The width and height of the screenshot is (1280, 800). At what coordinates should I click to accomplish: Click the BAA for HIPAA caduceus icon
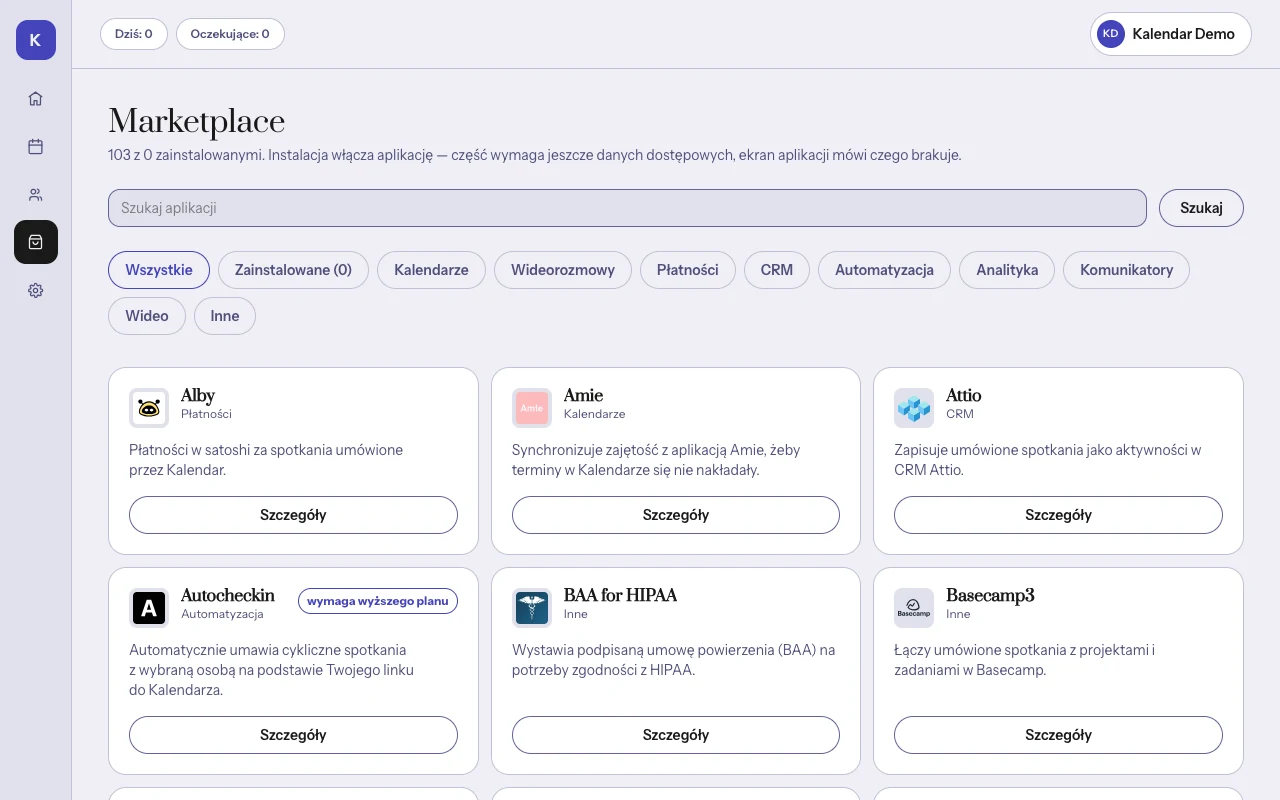click(532, 608)
